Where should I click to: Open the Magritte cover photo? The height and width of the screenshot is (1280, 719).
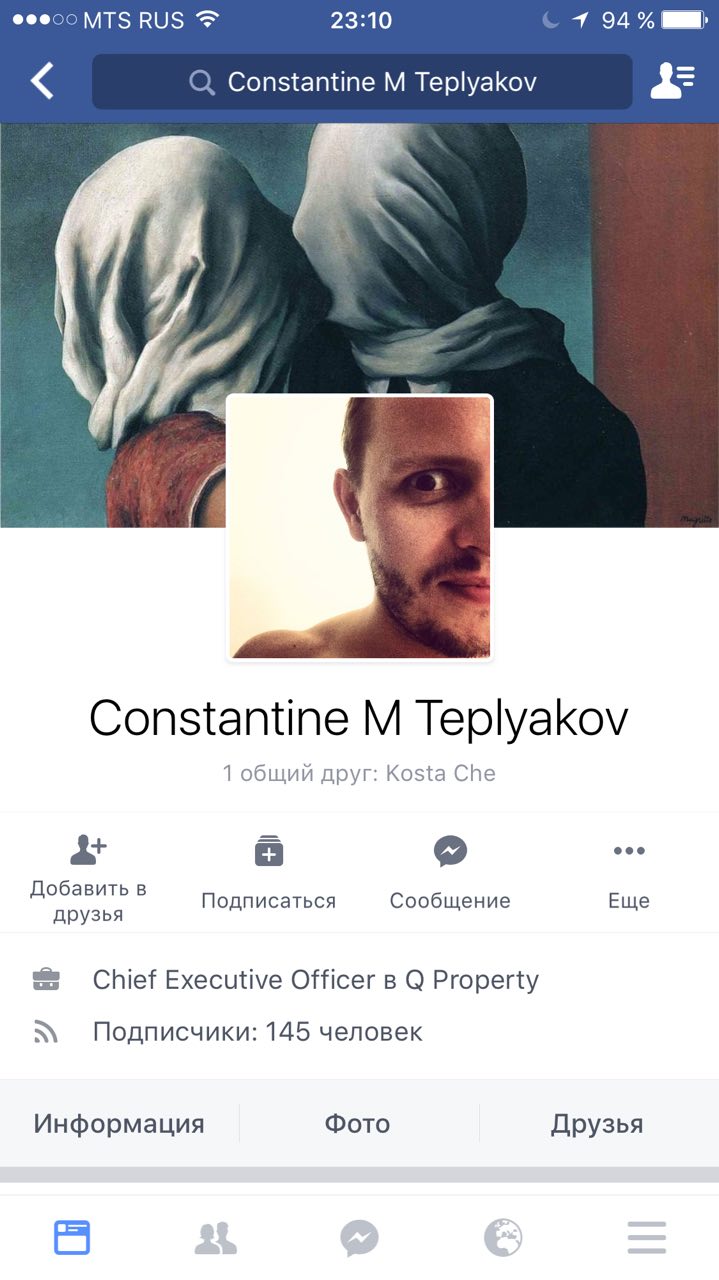click(x=360, y=260)
